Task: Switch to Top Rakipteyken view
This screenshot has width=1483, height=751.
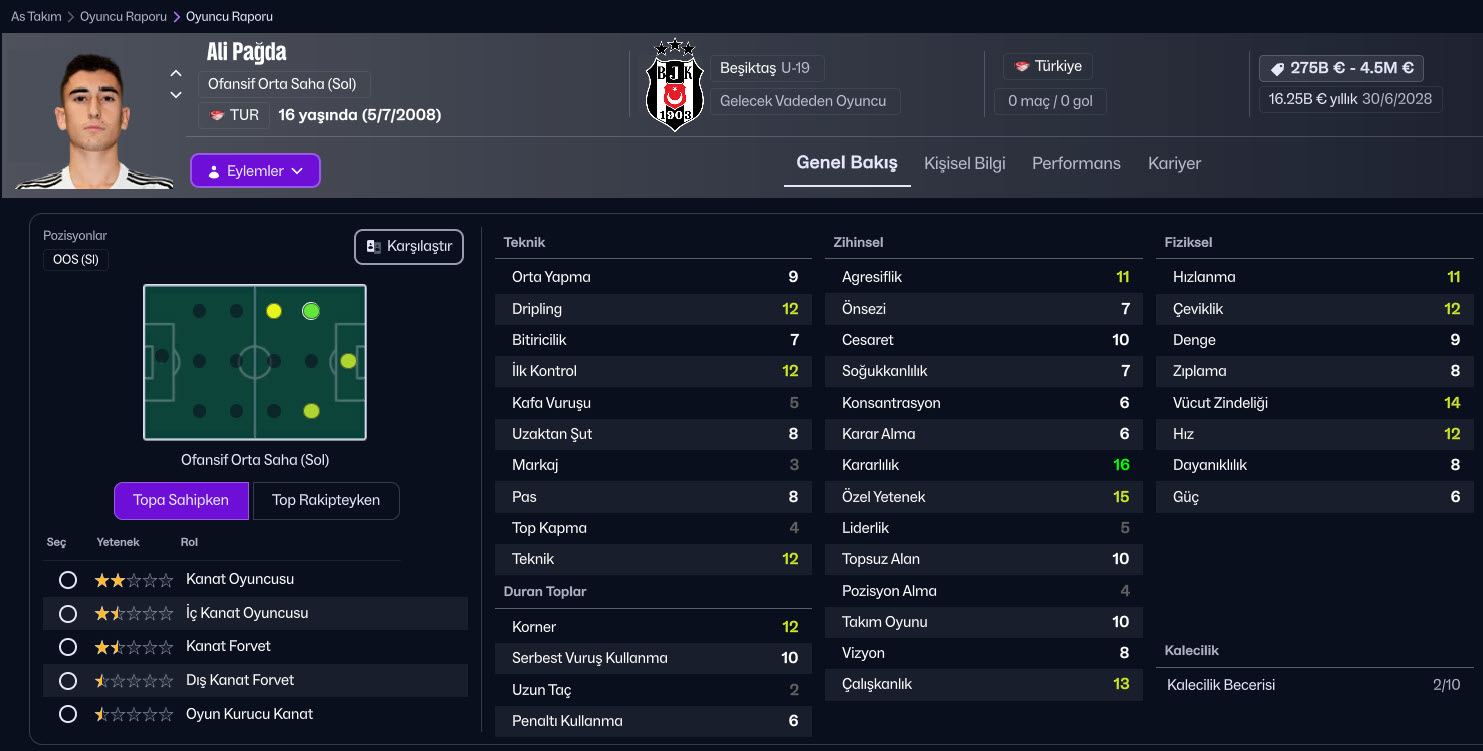Action: (325, 500)
